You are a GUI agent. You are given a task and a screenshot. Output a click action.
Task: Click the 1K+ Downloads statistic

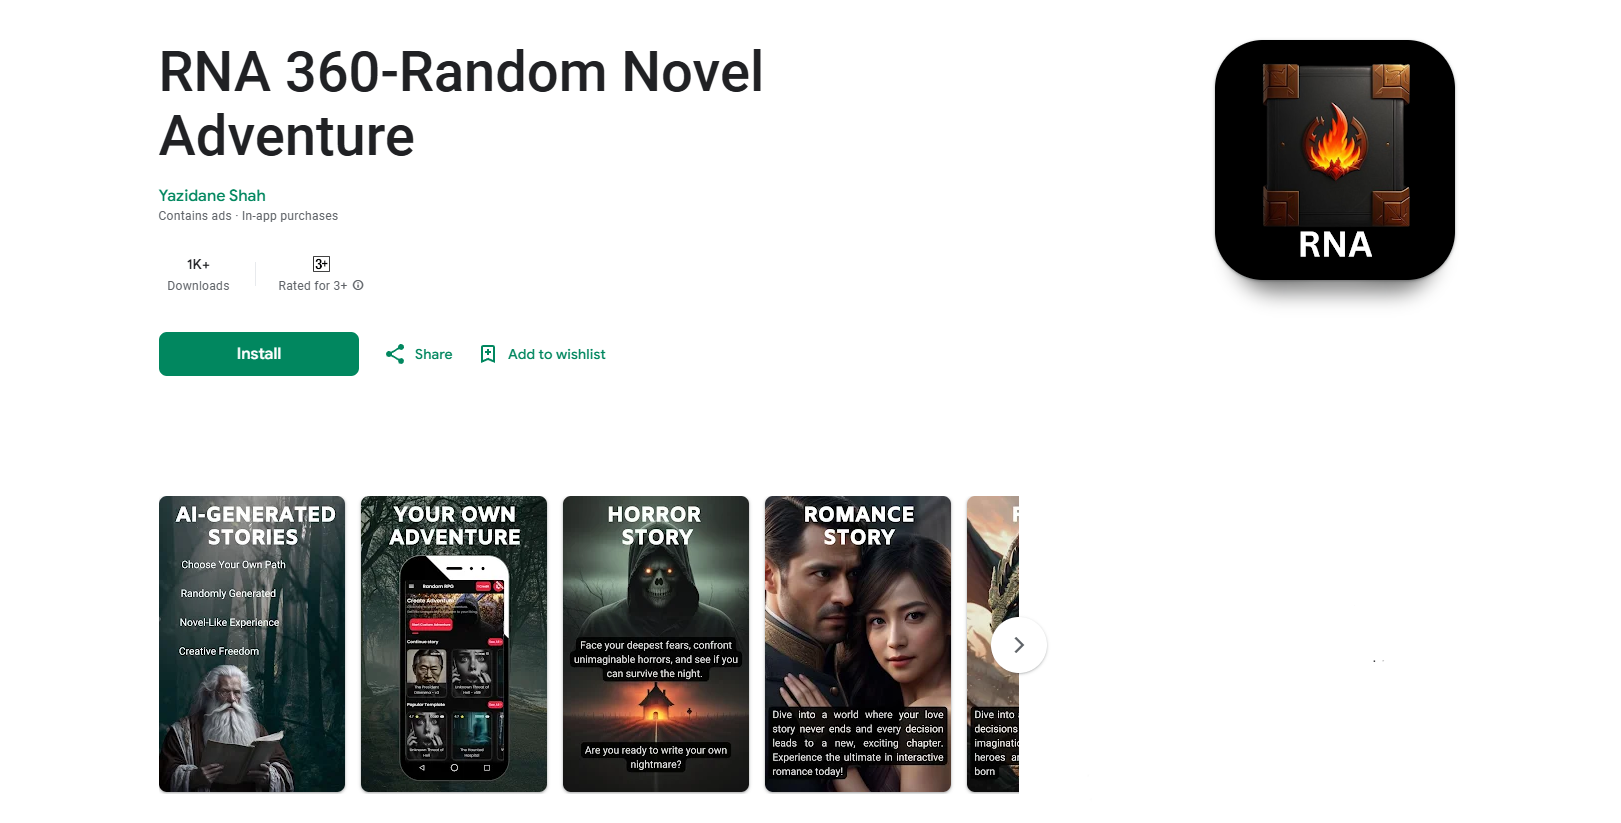198,274
